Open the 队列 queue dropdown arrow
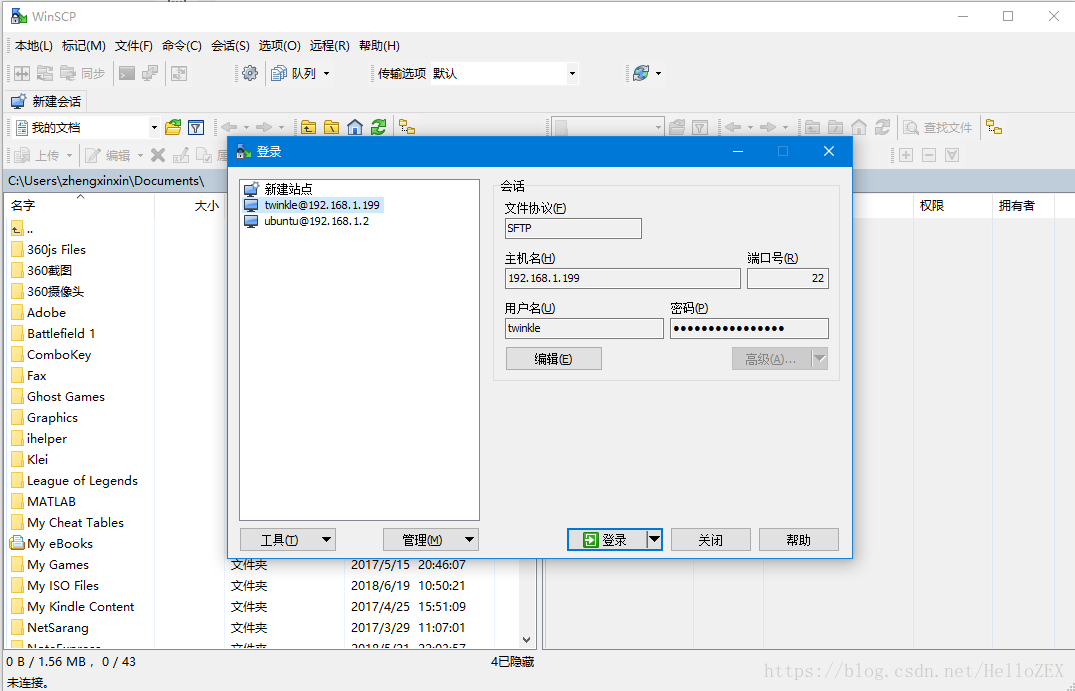 click(326, 73)
